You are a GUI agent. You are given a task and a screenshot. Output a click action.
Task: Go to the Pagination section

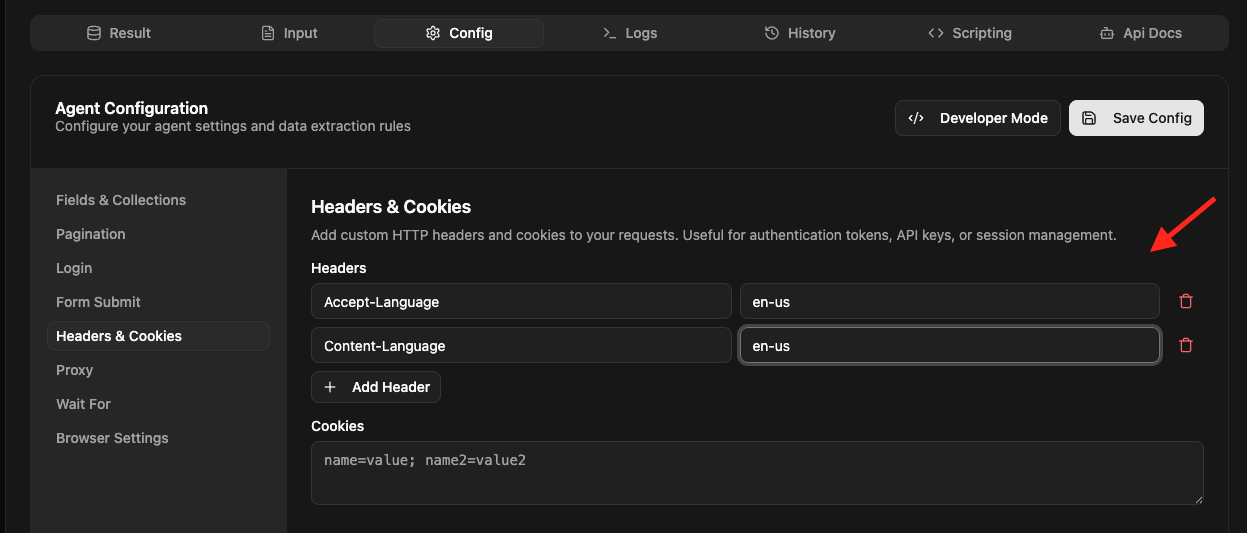(91, 234)
